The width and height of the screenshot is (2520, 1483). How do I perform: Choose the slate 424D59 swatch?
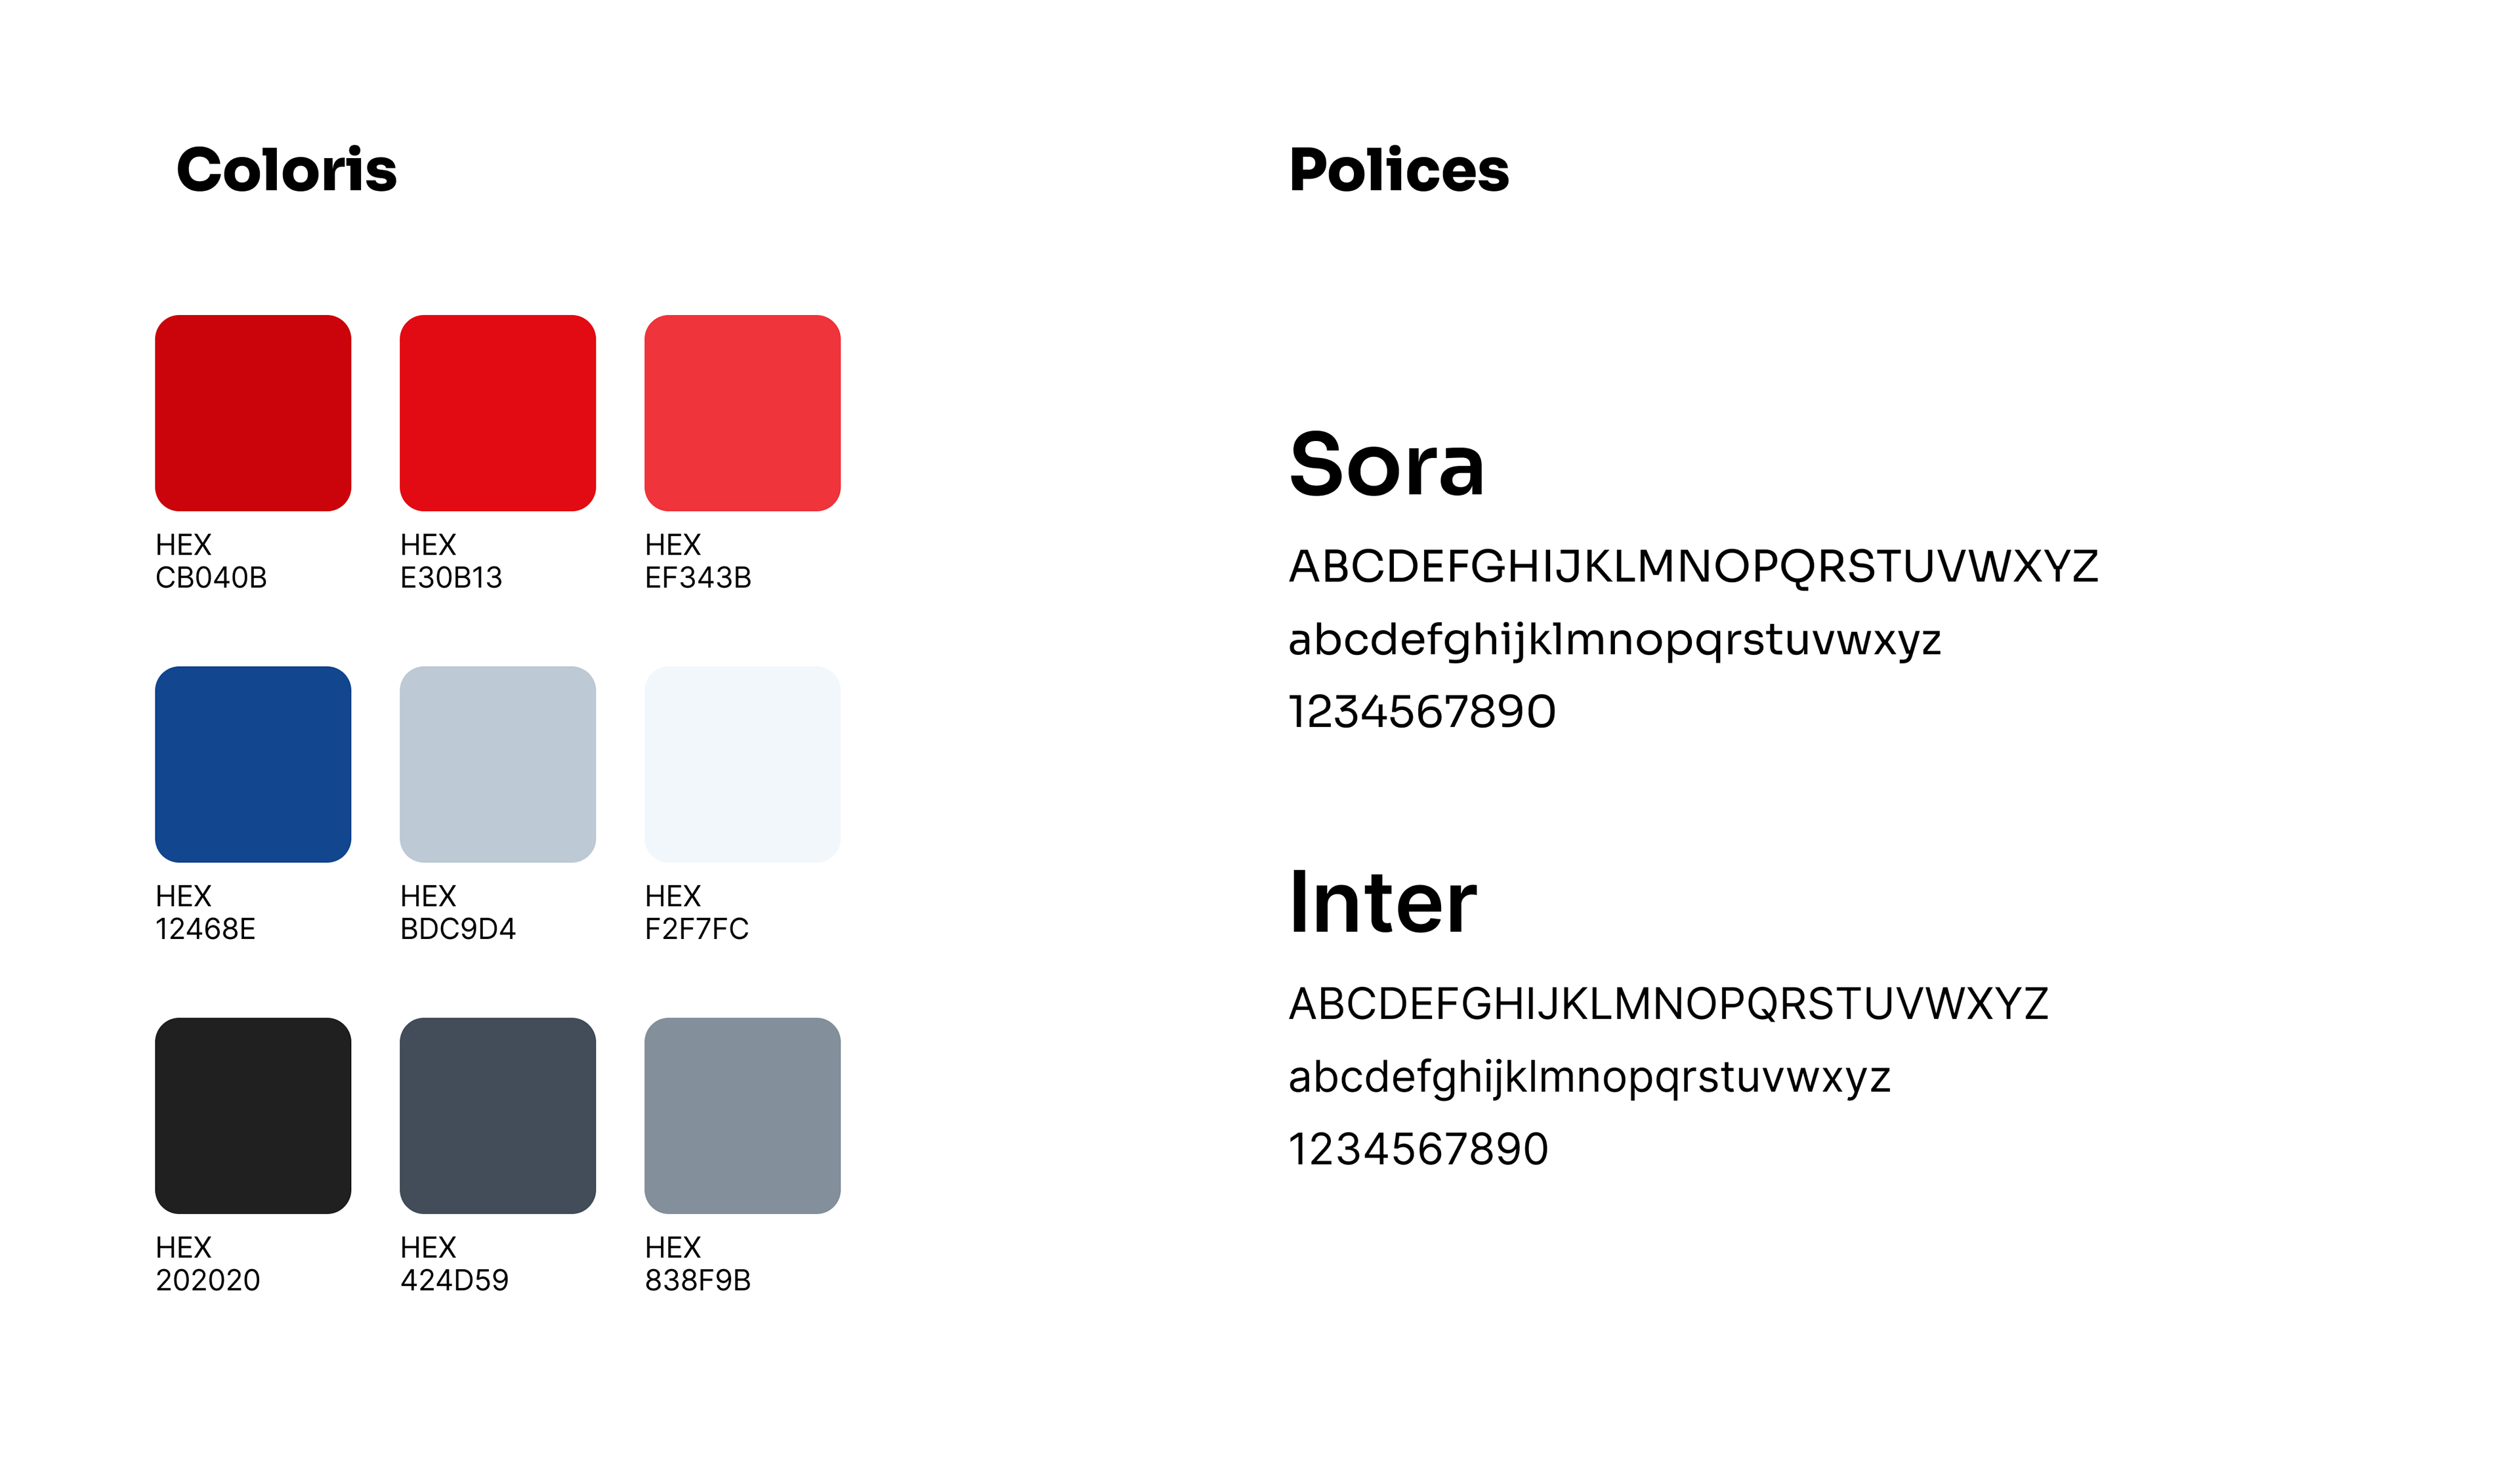[498, 1116]
